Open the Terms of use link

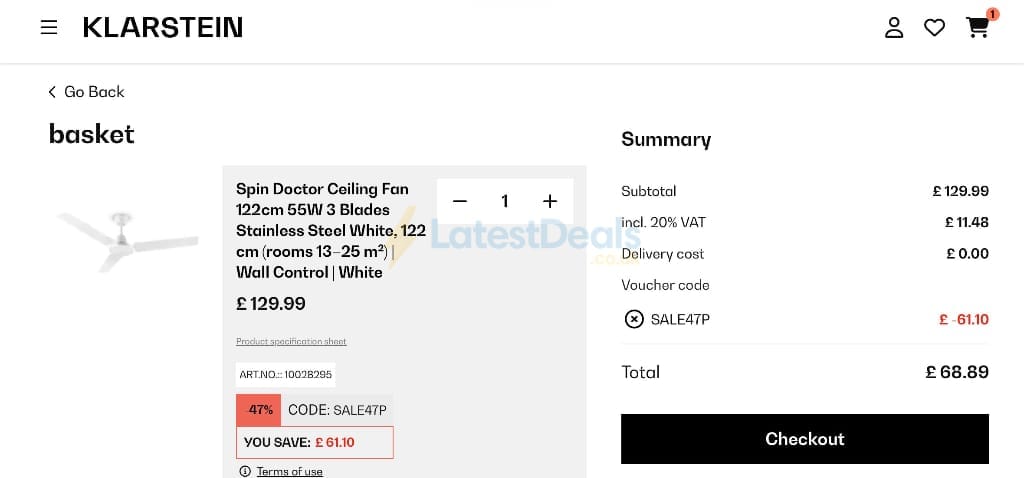[289, 471]
